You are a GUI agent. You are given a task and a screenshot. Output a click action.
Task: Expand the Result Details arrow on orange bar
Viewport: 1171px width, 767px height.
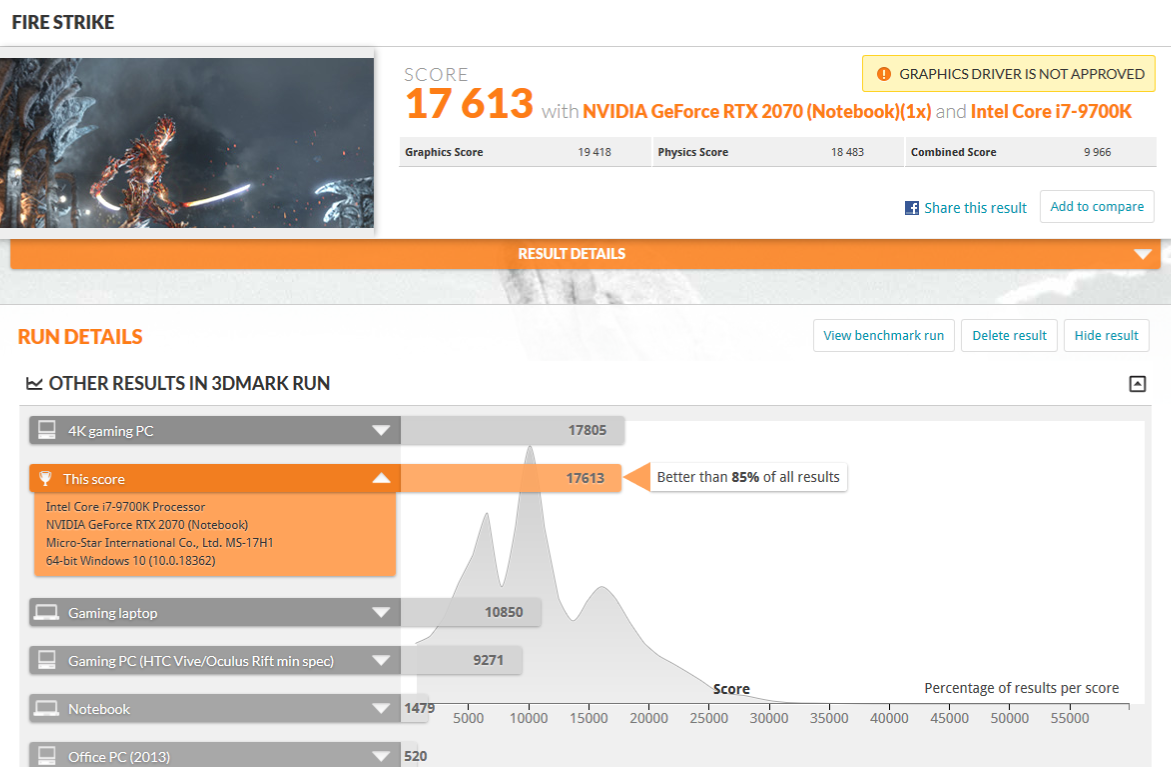click(x=1142, y=254)
